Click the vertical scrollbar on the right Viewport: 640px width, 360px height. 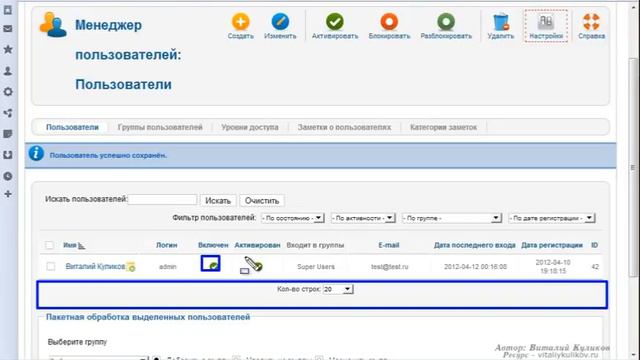pyautogui.click(x=633, y=167)
